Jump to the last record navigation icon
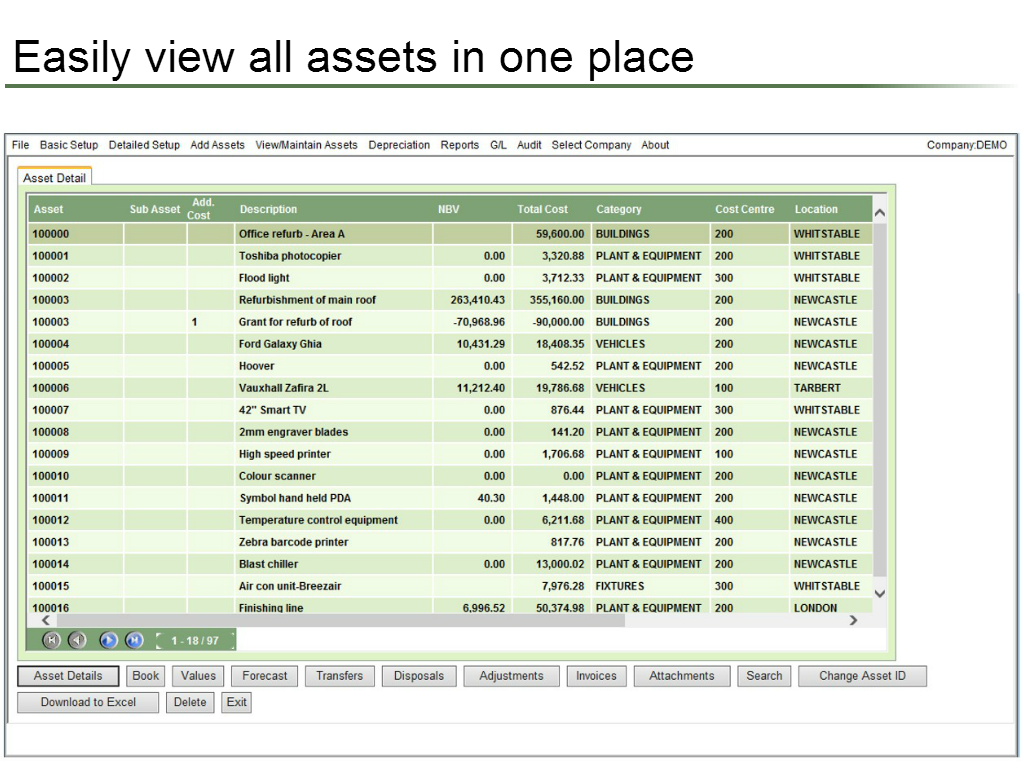The height and width of the screenshot is (768, 1024). [133, 640]
